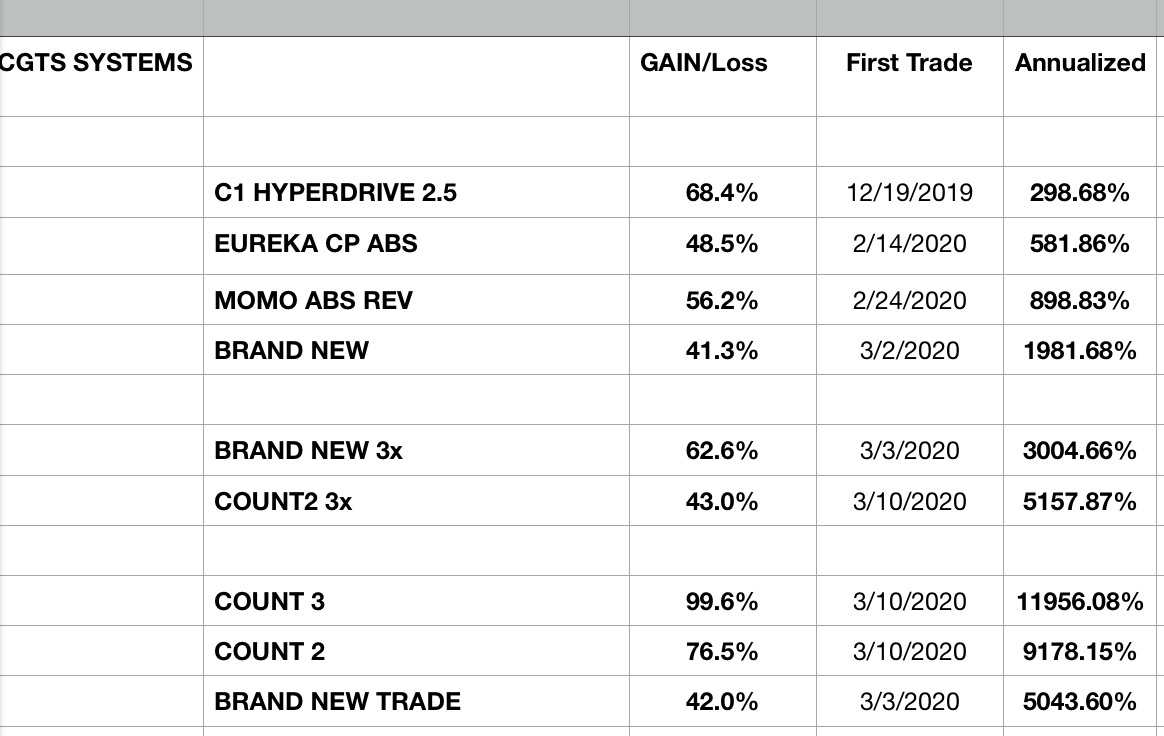Image resolution: width=1164 pixels, height=736 pixels.
Task: Click the First Trade column header cell
Action: tap(909, 63)
